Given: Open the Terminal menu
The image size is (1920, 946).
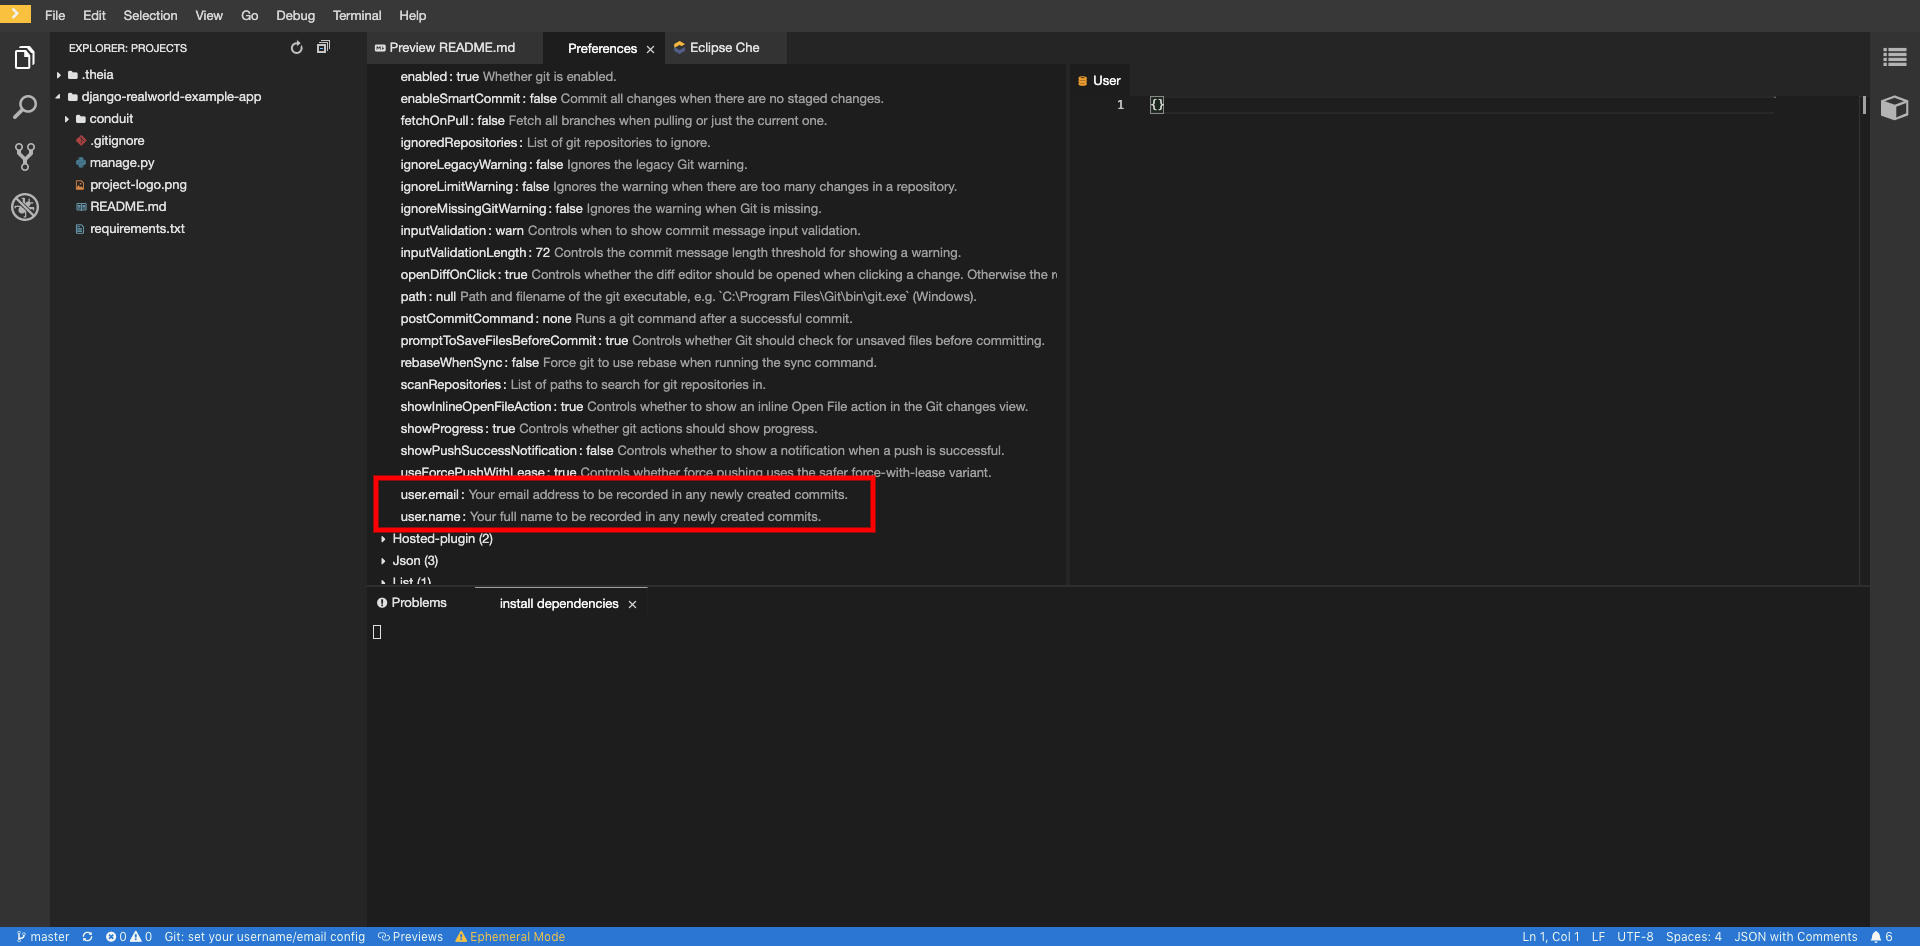Looking at the screenshot, I should [356, 16].
